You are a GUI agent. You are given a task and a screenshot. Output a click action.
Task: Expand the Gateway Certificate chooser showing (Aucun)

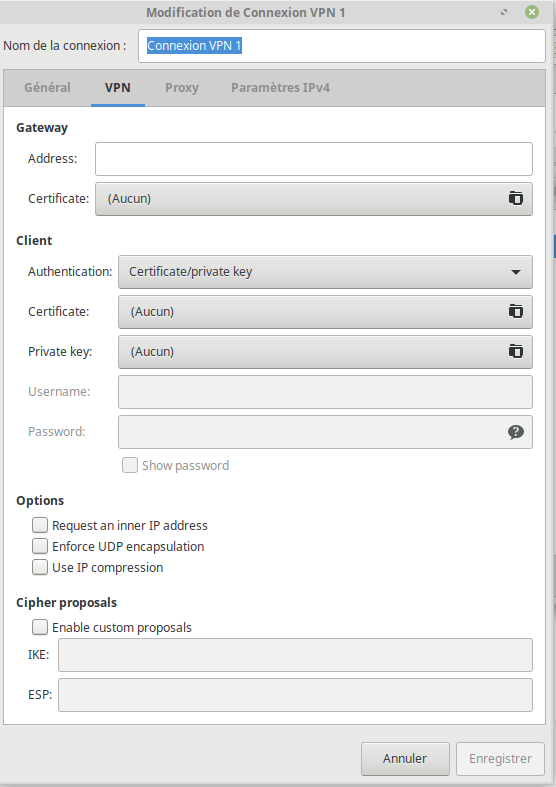314,199
